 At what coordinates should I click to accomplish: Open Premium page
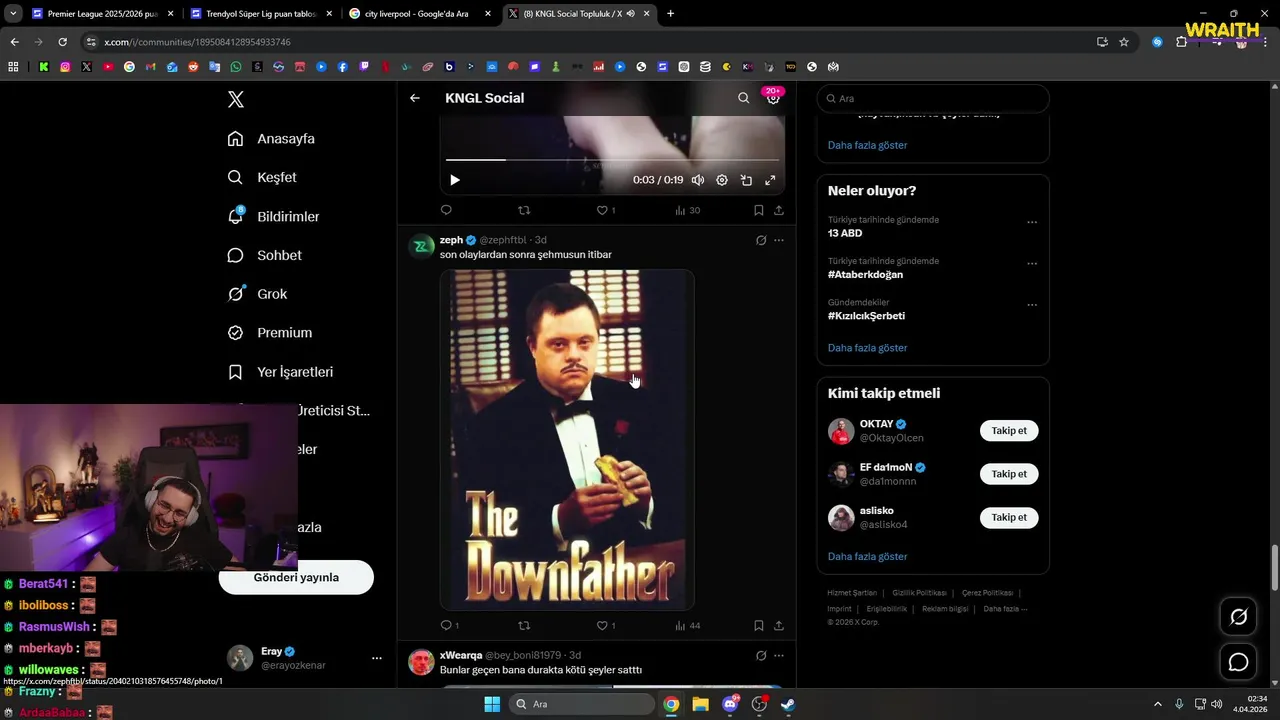(x=269, y=333)
